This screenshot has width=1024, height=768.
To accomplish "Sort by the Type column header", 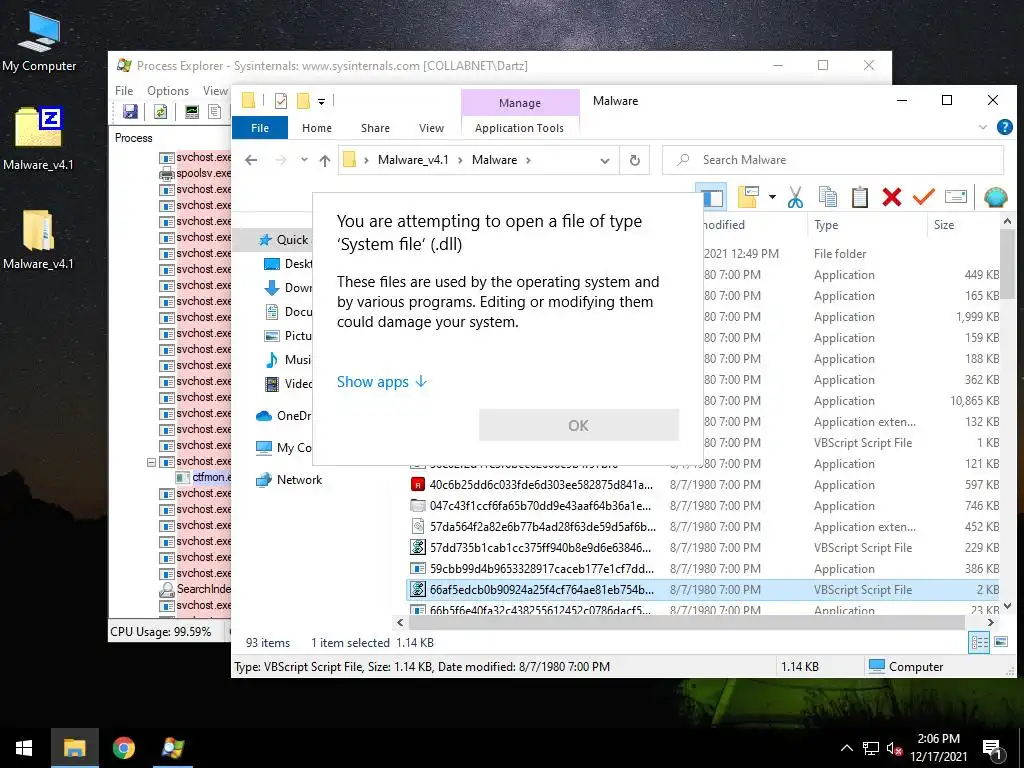I will point(826,225).
